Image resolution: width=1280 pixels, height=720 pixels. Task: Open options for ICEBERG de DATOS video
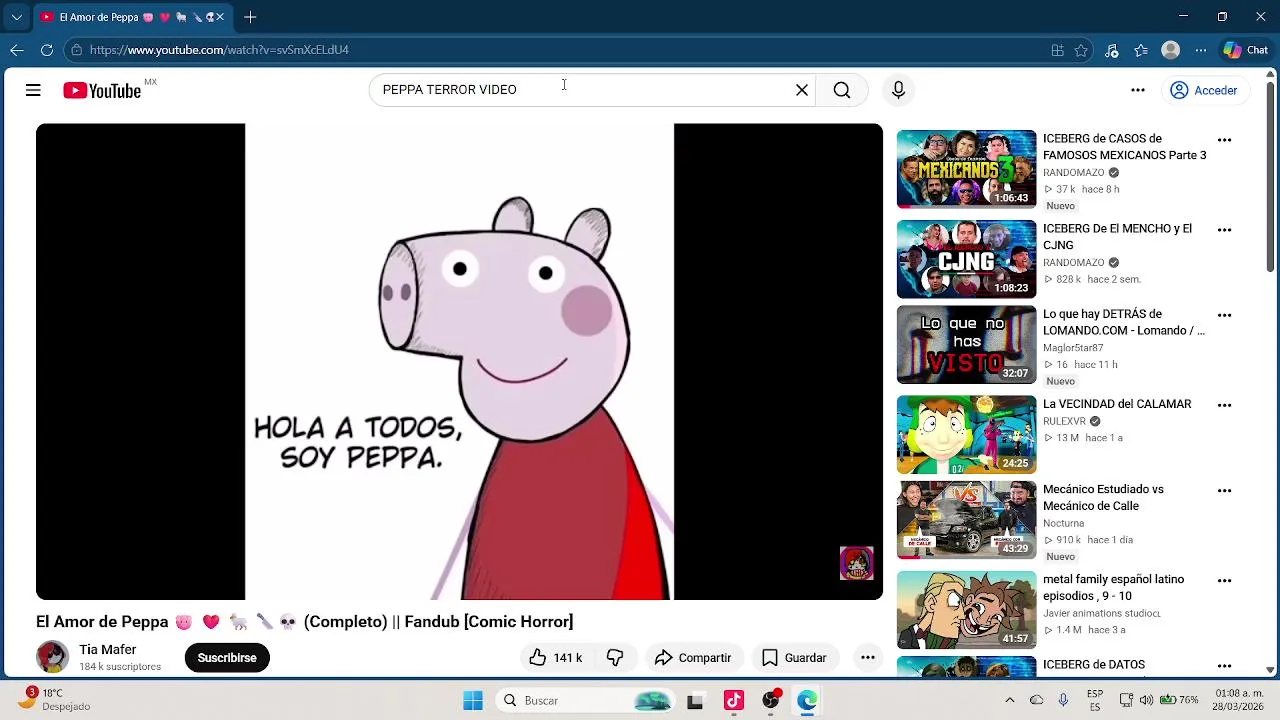point(1224,666)
